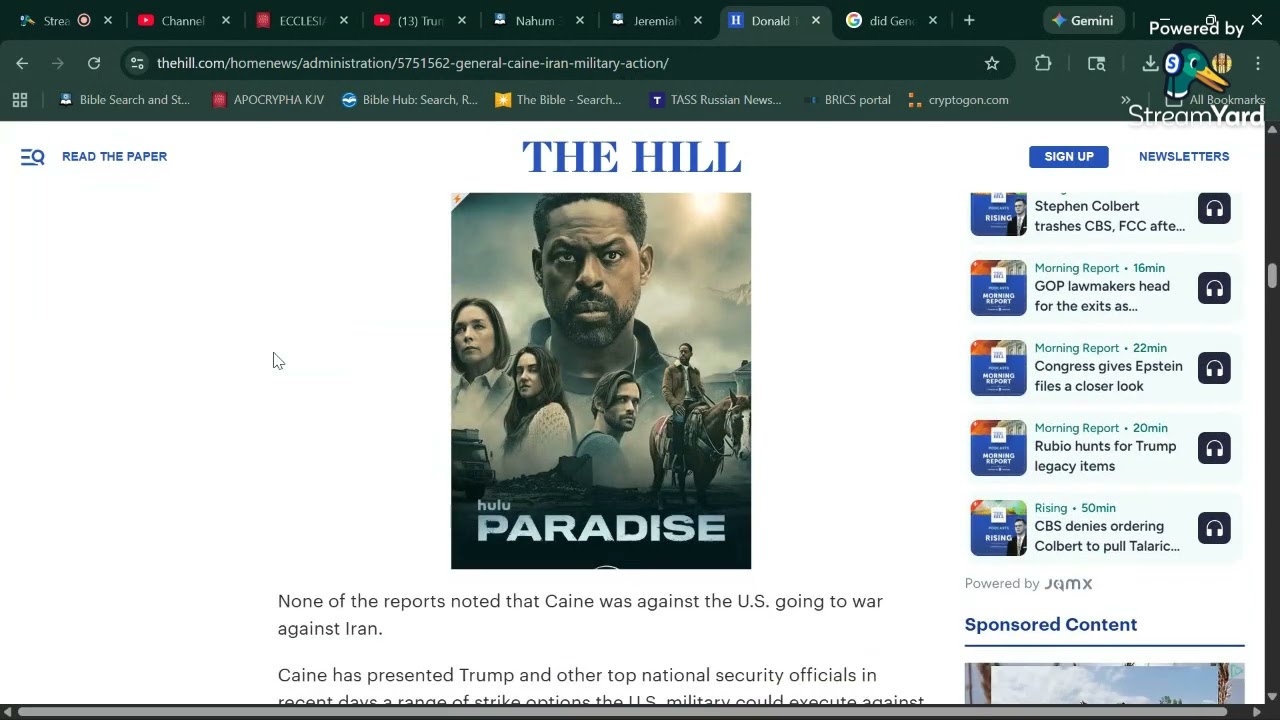Play the GOP lawmakers podcast via headphones icon

pos(1214,289)
